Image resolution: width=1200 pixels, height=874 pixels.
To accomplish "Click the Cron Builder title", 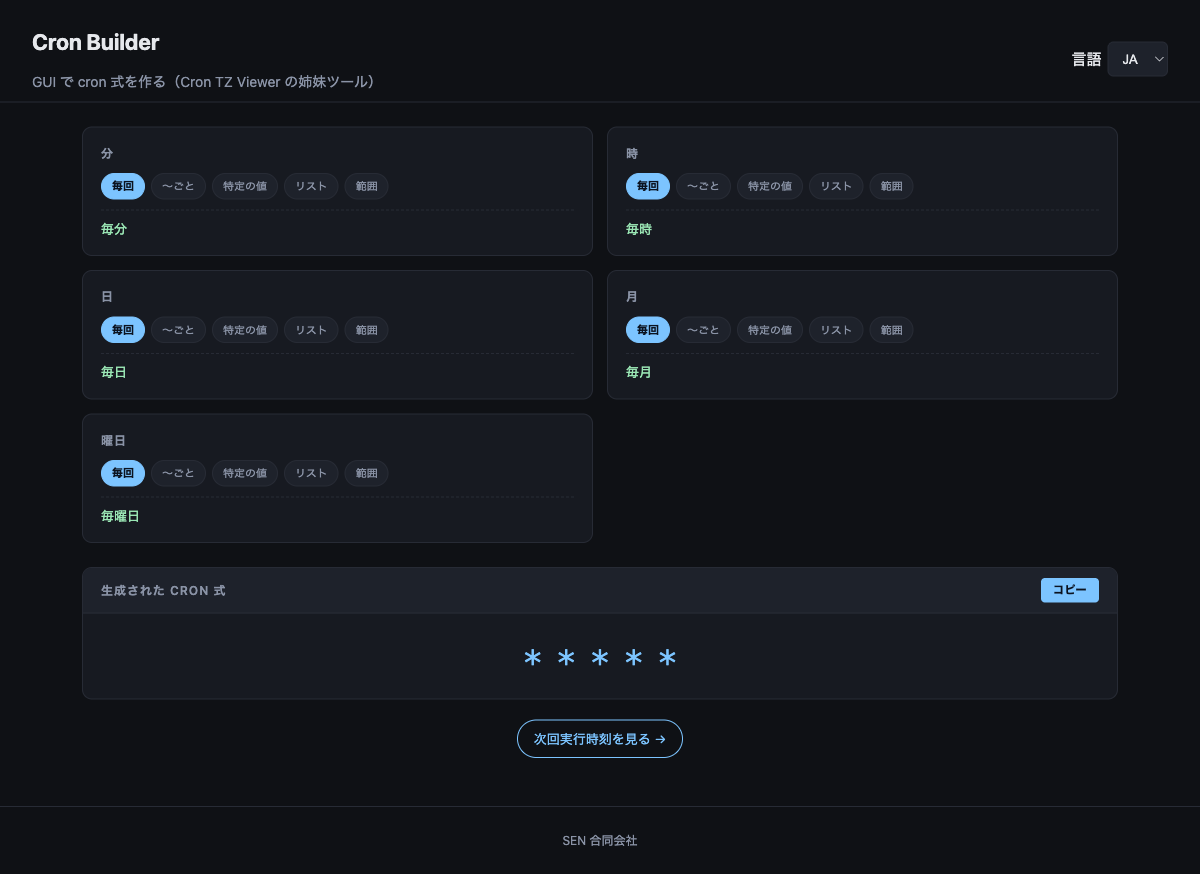I will (96, 43).
